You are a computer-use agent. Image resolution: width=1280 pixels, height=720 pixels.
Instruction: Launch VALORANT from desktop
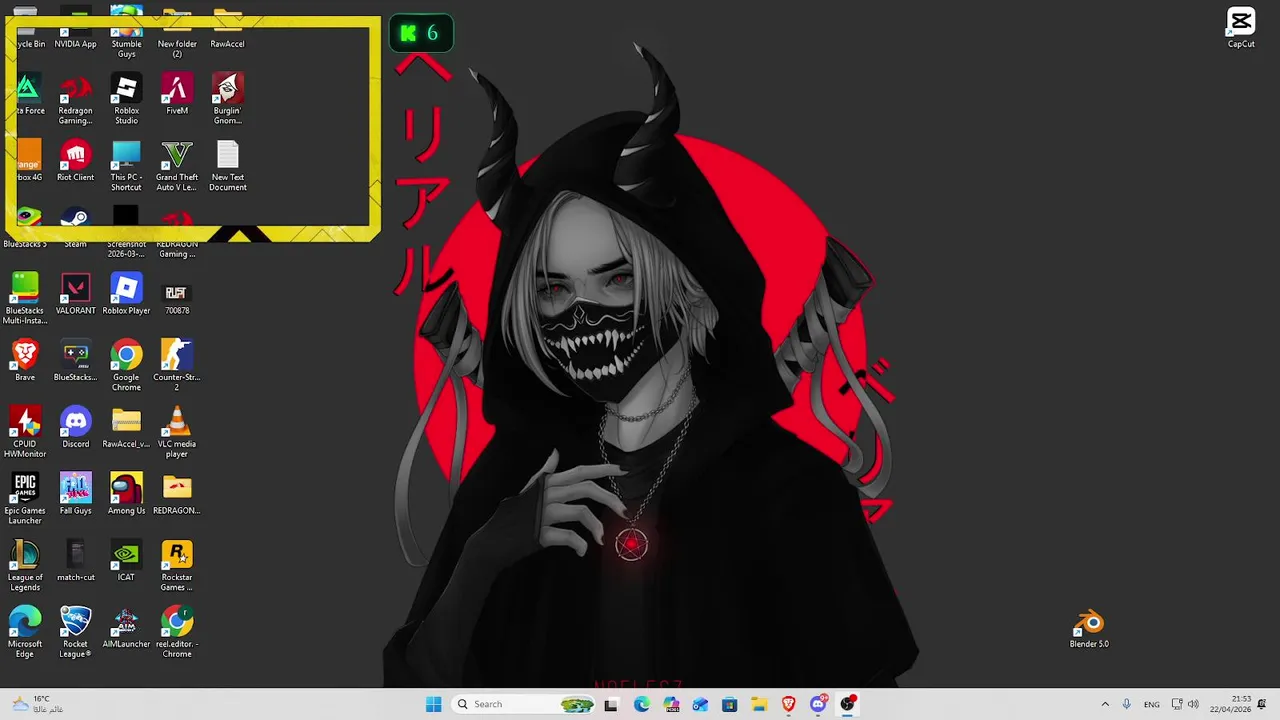pos(76,295)
